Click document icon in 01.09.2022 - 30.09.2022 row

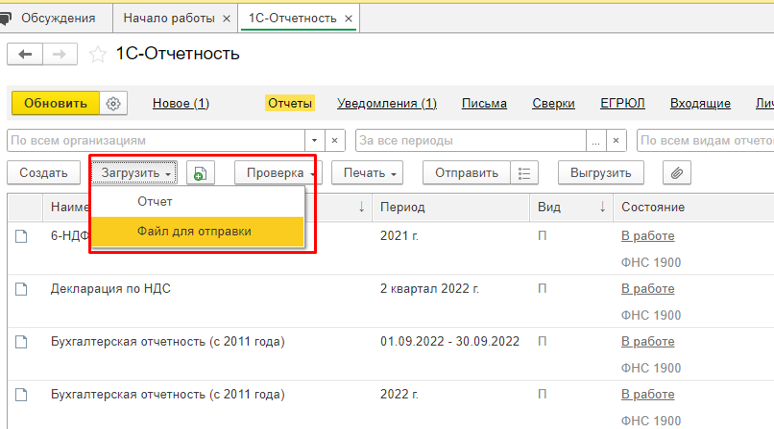click(21, 342)
